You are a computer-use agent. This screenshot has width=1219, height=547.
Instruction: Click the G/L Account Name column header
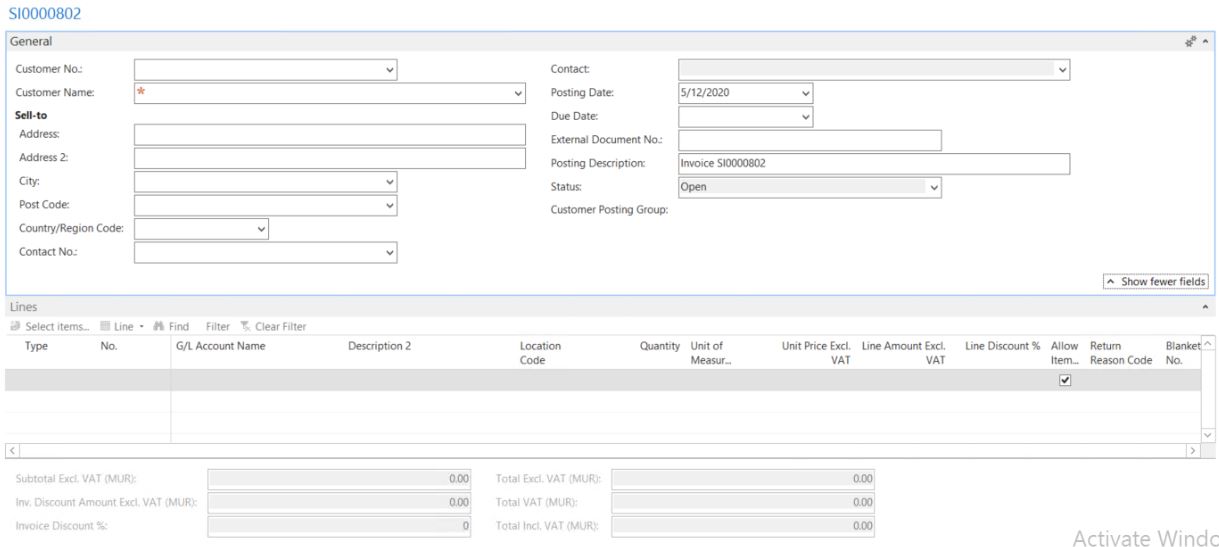tap(220, 347)
